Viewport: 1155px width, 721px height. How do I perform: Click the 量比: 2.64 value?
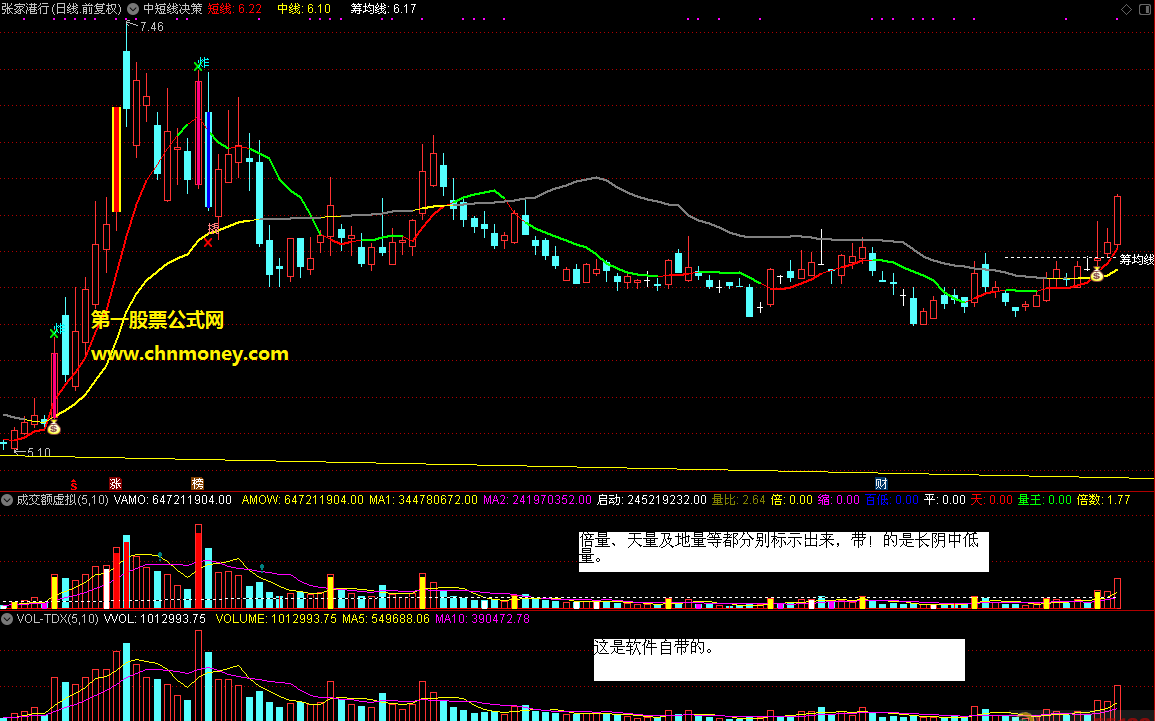pos(738,499)
